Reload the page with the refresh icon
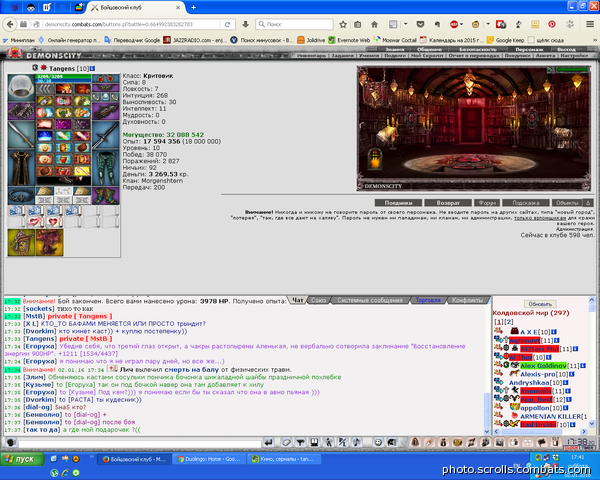 (227, 24)
